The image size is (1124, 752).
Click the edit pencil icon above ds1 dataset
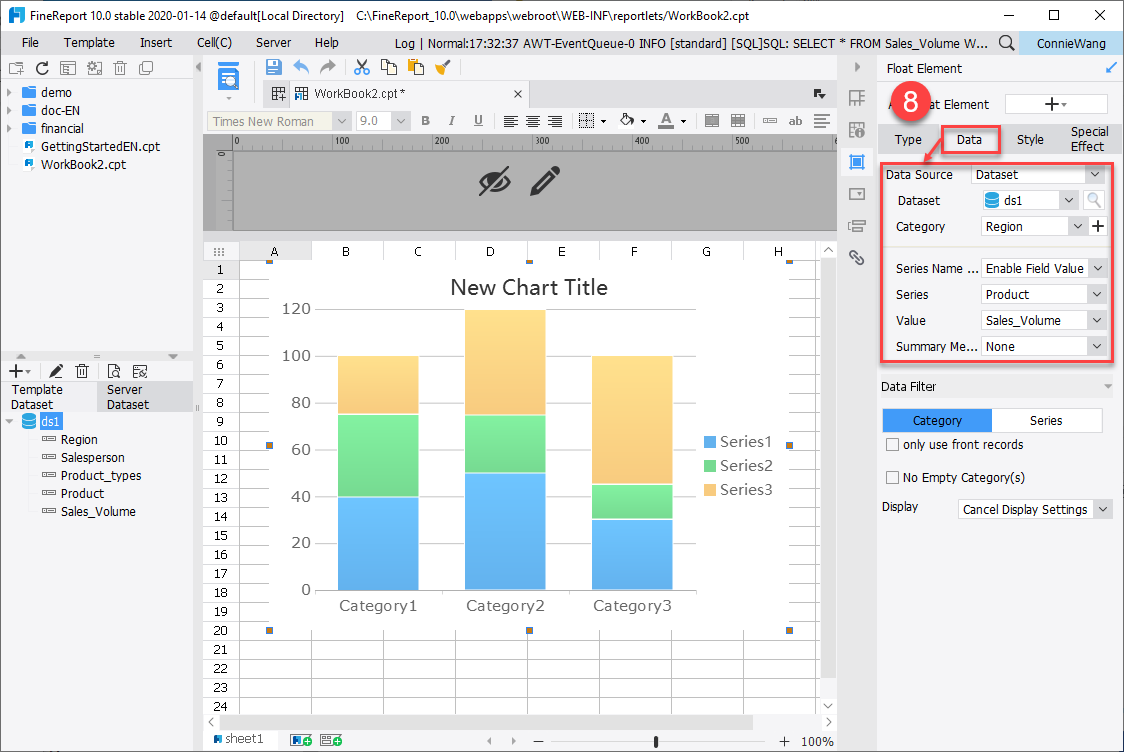coord(56,370)
